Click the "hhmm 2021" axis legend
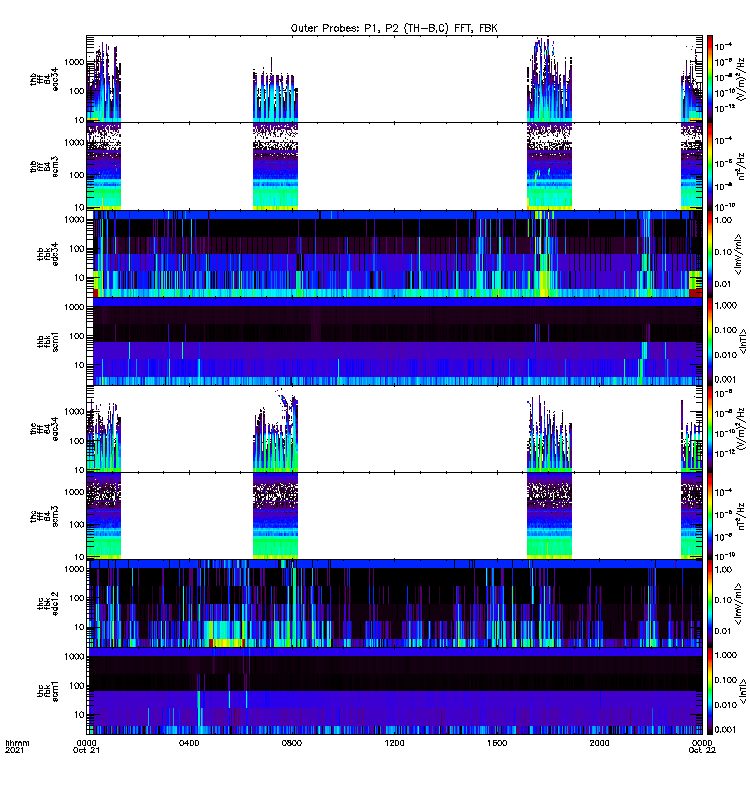Image resolution: width=750 pixels, height=800 pixels. pos(17,746)
